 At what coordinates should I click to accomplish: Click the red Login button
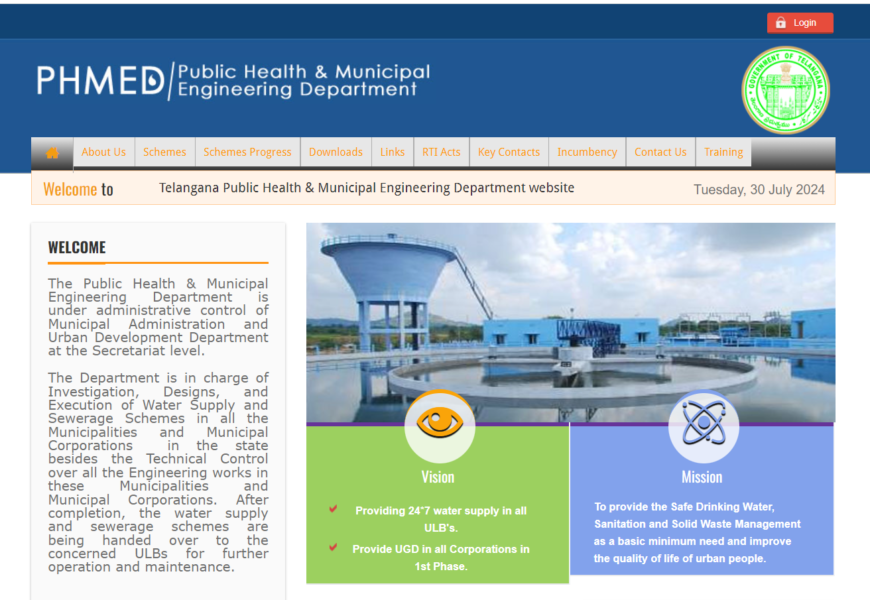800,23
